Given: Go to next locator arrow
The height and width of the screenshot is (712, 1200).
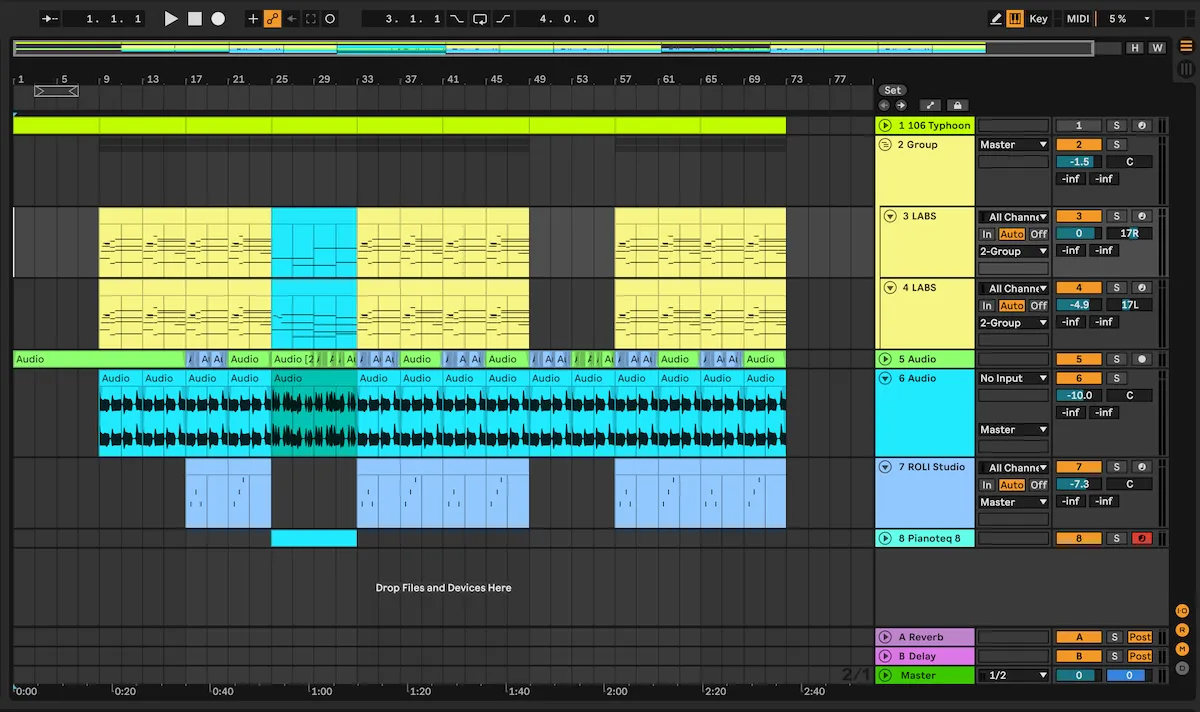Looking at the screenshot, I should (x=901, y=105).
